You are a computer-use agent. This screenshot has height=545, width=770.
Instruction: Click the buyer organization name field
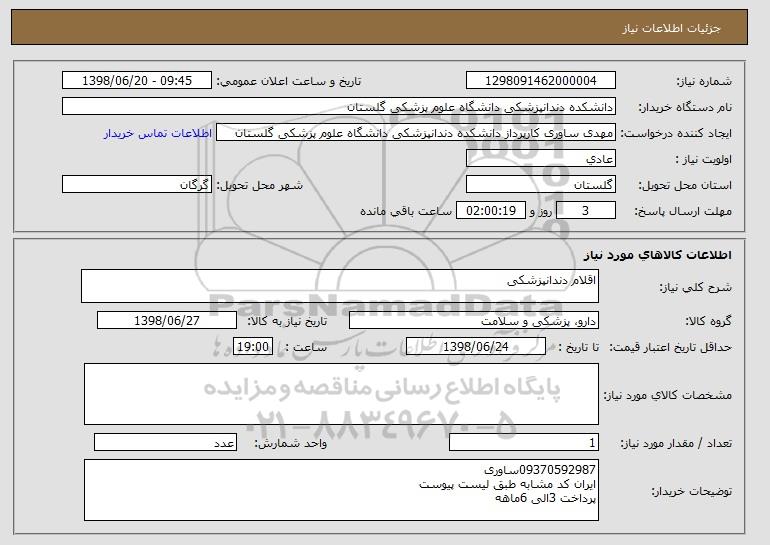pyautogui.click(x=339, y=107)
